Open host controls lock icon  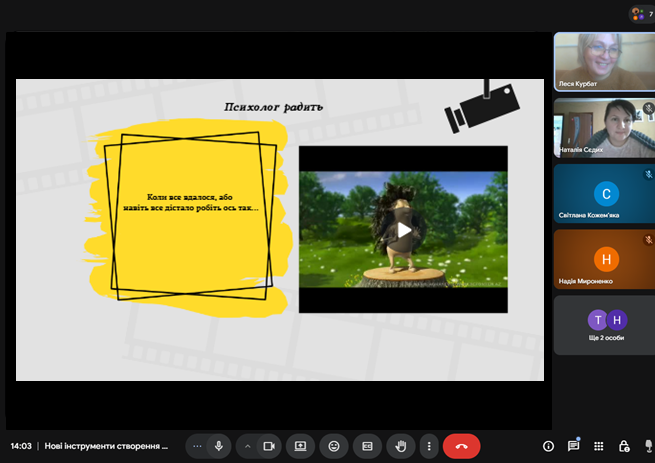(624, 446)
